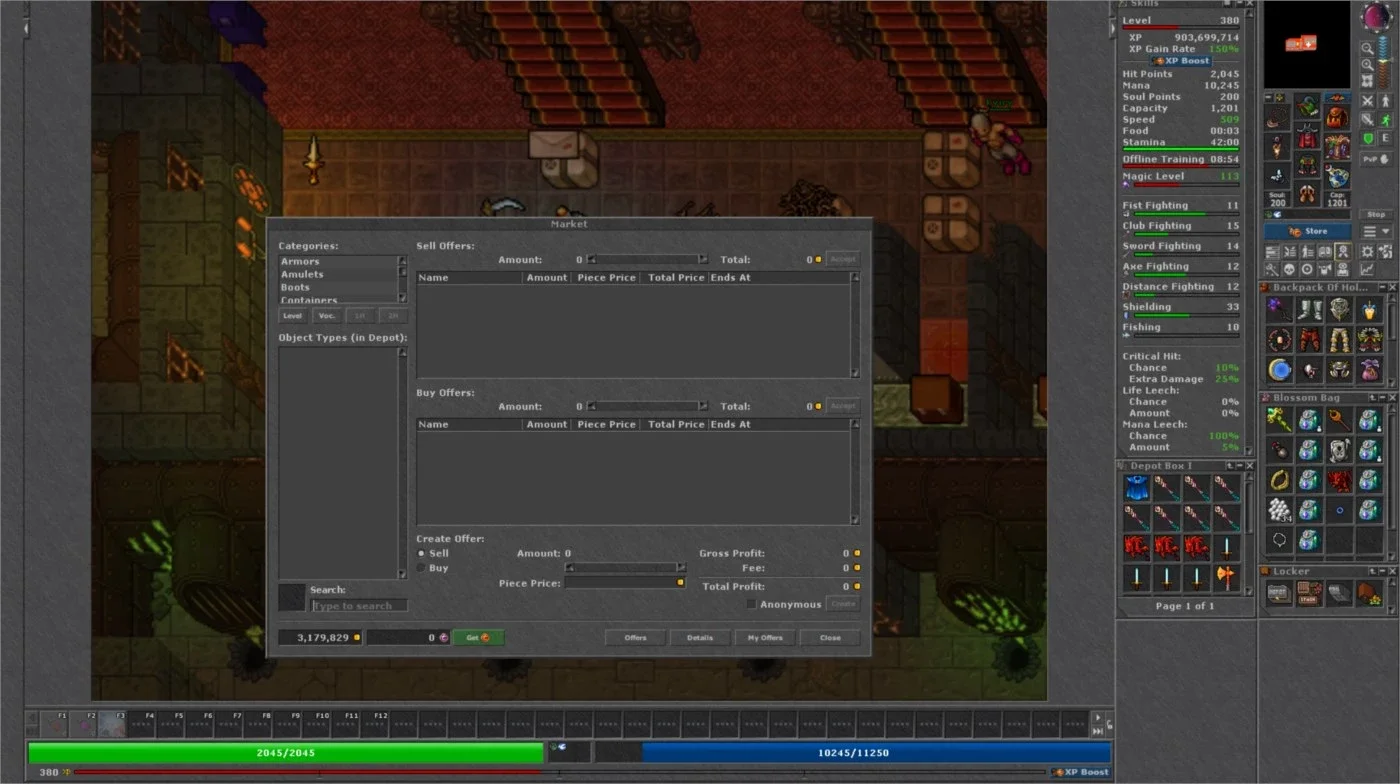Sort sell offers by Piece Price column
The height and width of the screenshot is (784, 1400).
coord(607,277)
